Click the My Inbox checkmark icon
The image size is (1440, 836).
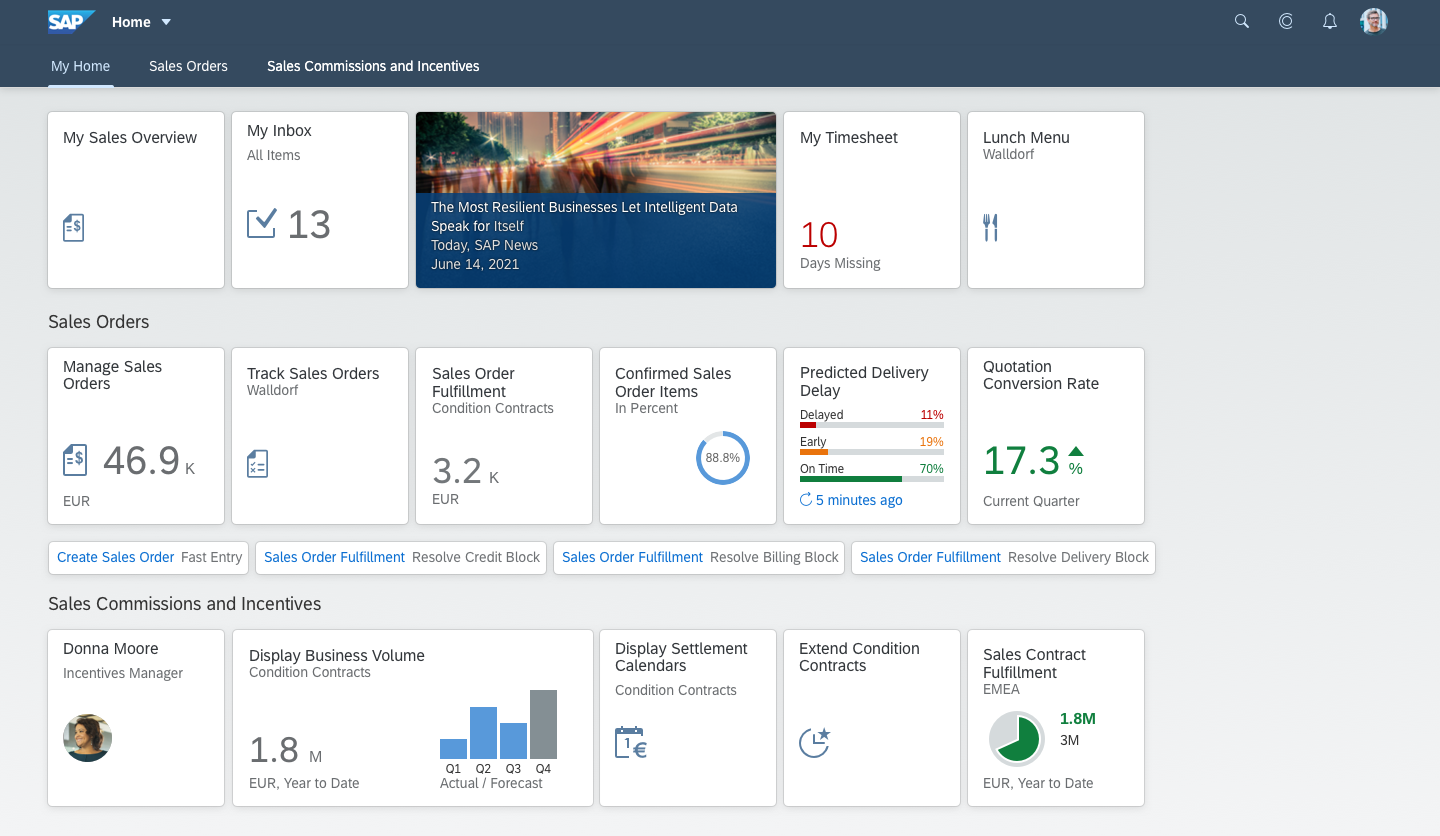tap(261, 224)
